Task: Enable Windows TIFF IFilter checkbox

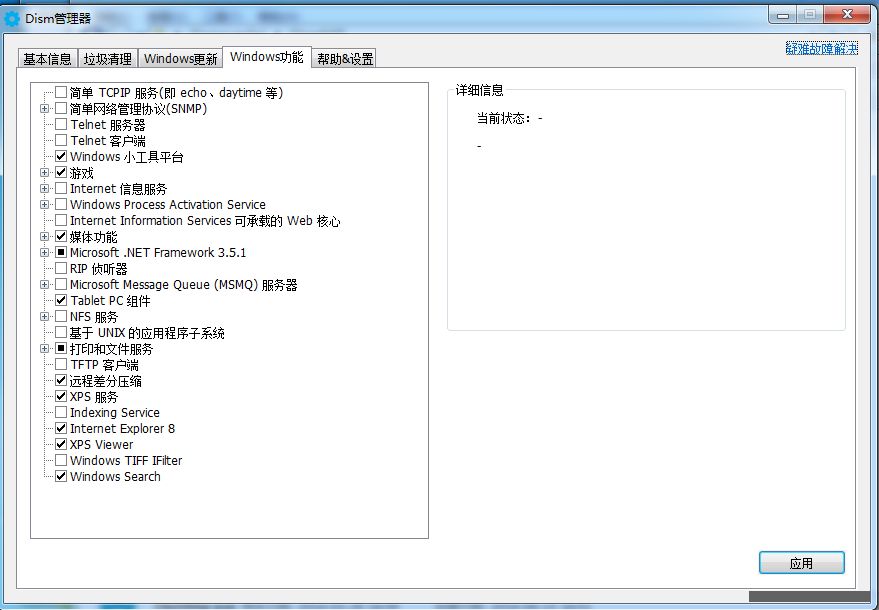Action: click(x=61, y=460)
